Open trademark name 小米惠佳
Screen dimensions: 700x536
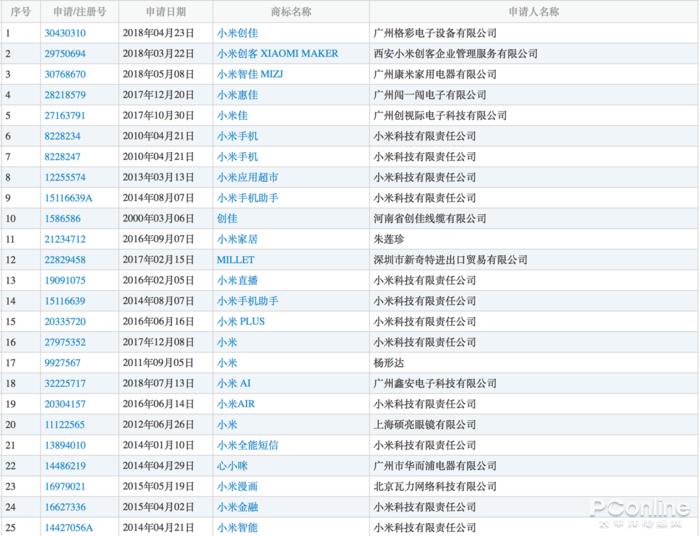[x=238, y=95]
